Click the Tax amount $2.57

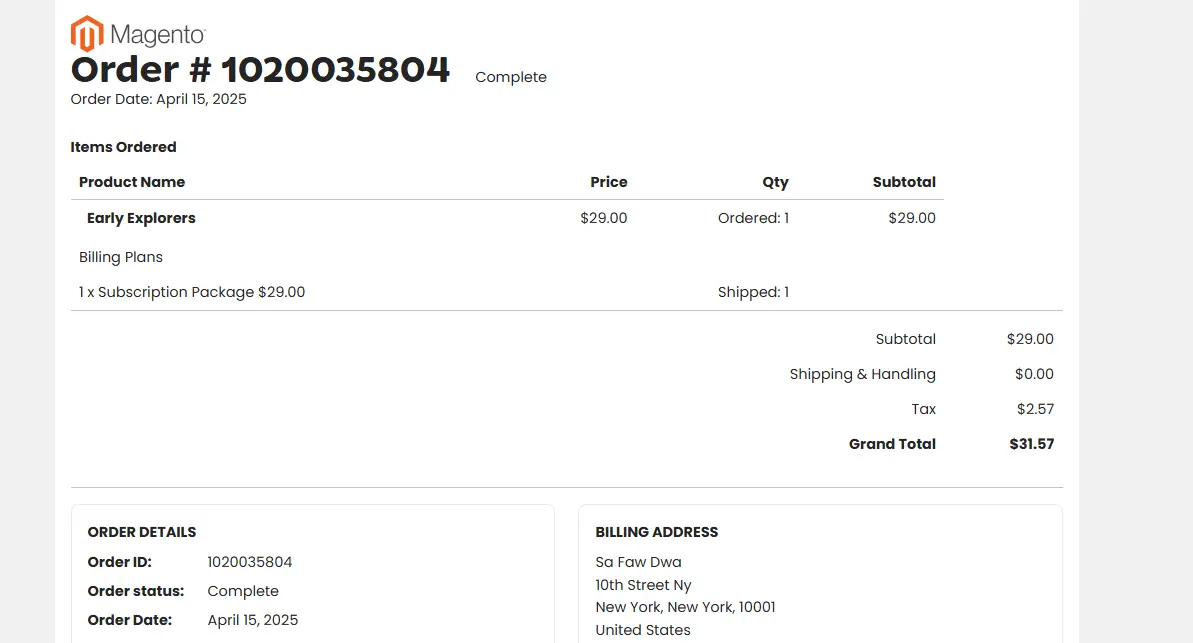click(x=1036, y=409)
